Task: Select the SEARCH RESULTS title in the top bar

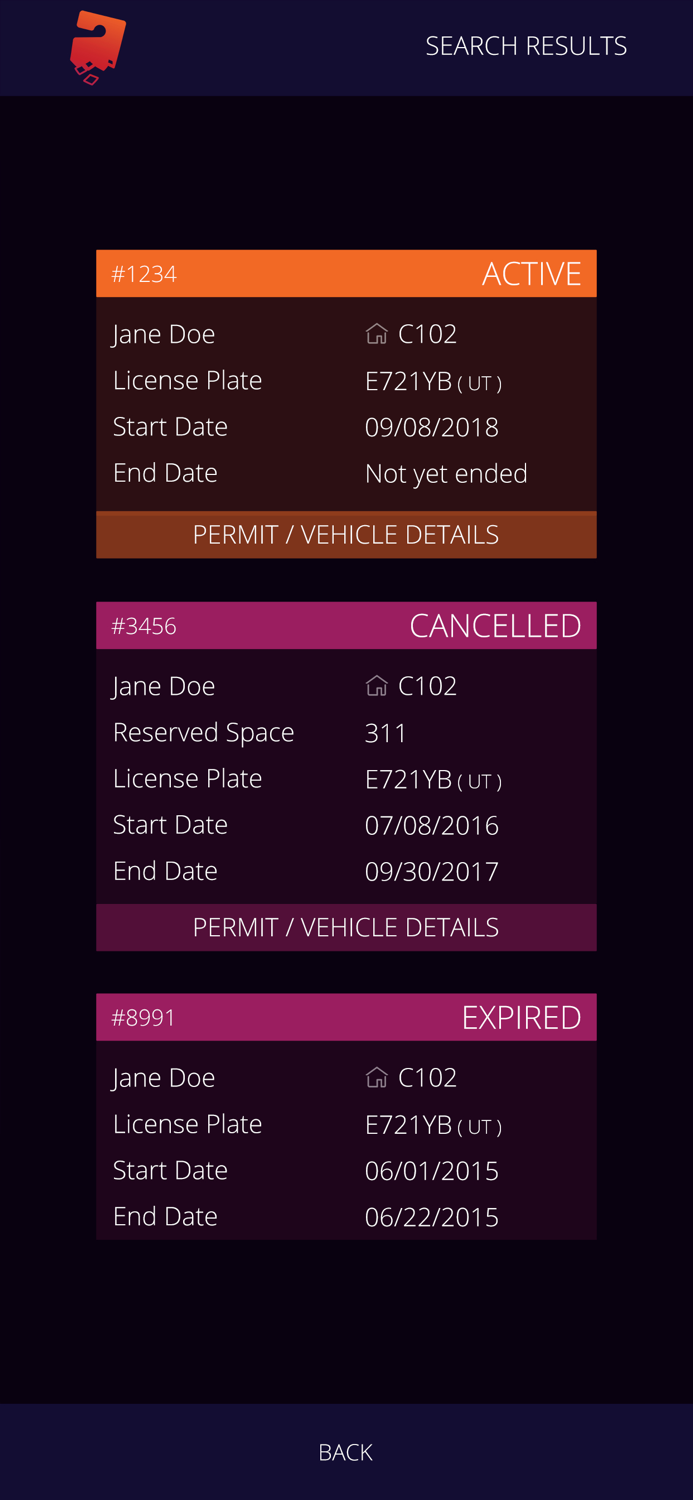Action: 526,45
